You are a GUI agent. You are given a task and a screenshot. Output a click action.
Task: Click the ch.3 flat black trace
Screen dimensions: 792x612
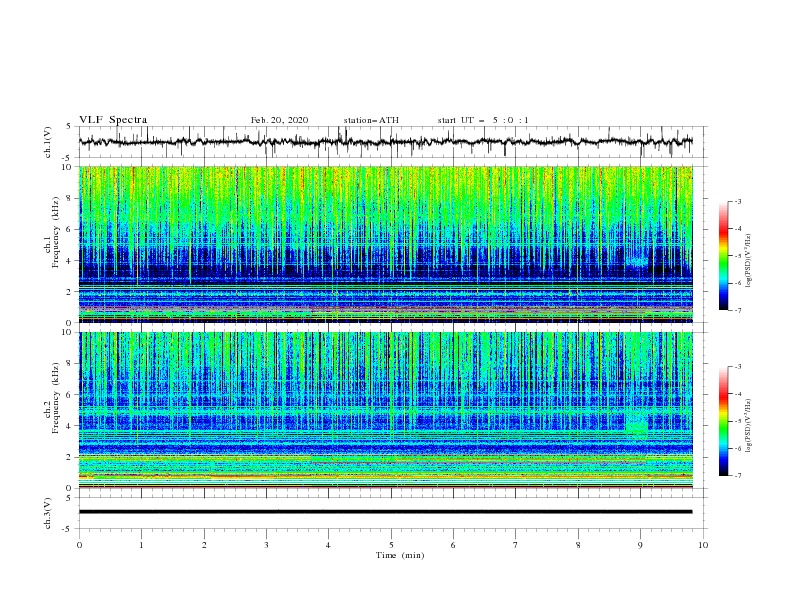(385, 512)
